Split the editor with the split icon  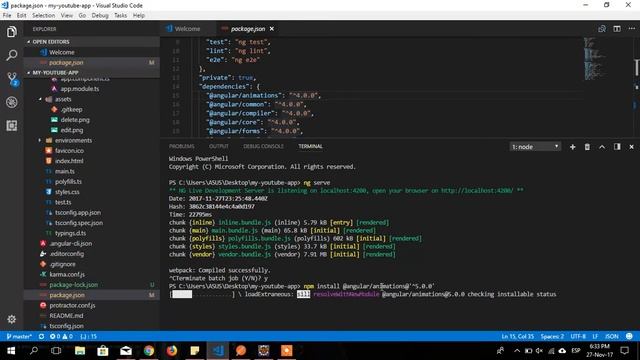[x=617, y=29]
